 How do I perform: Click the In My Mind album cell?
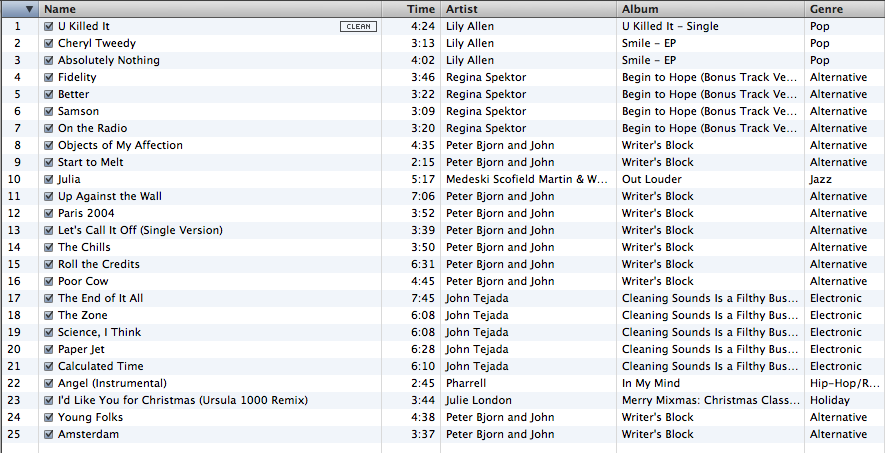(651, 383)
